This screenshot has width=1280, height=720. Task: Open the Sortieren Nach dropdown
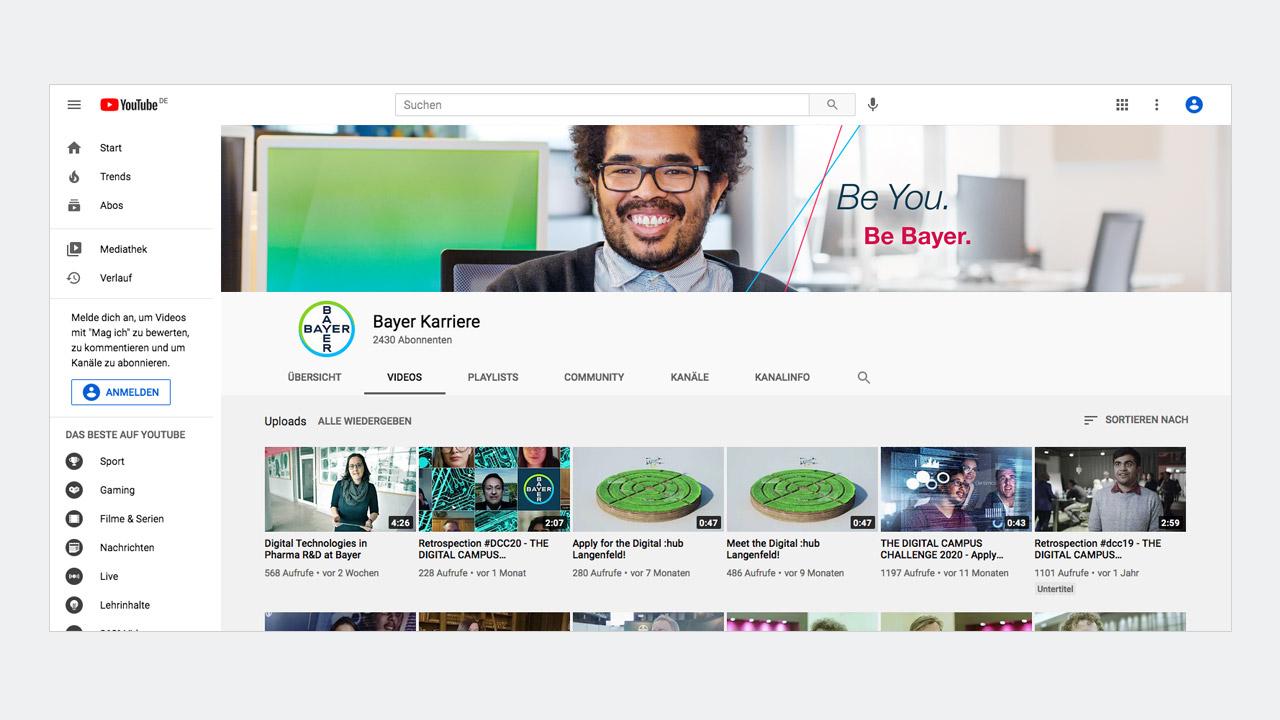pos(1136,420)
